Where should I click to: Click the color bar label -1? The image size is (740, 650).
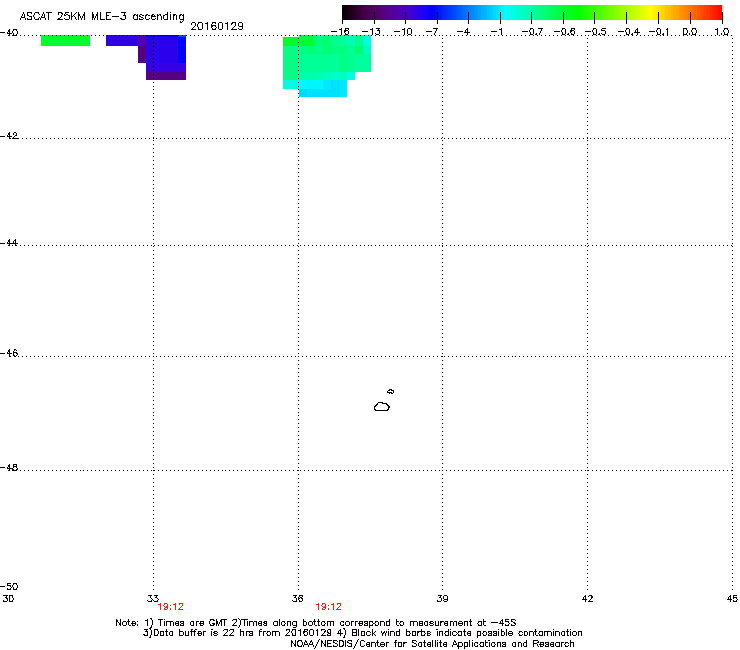tap(497, 32)
